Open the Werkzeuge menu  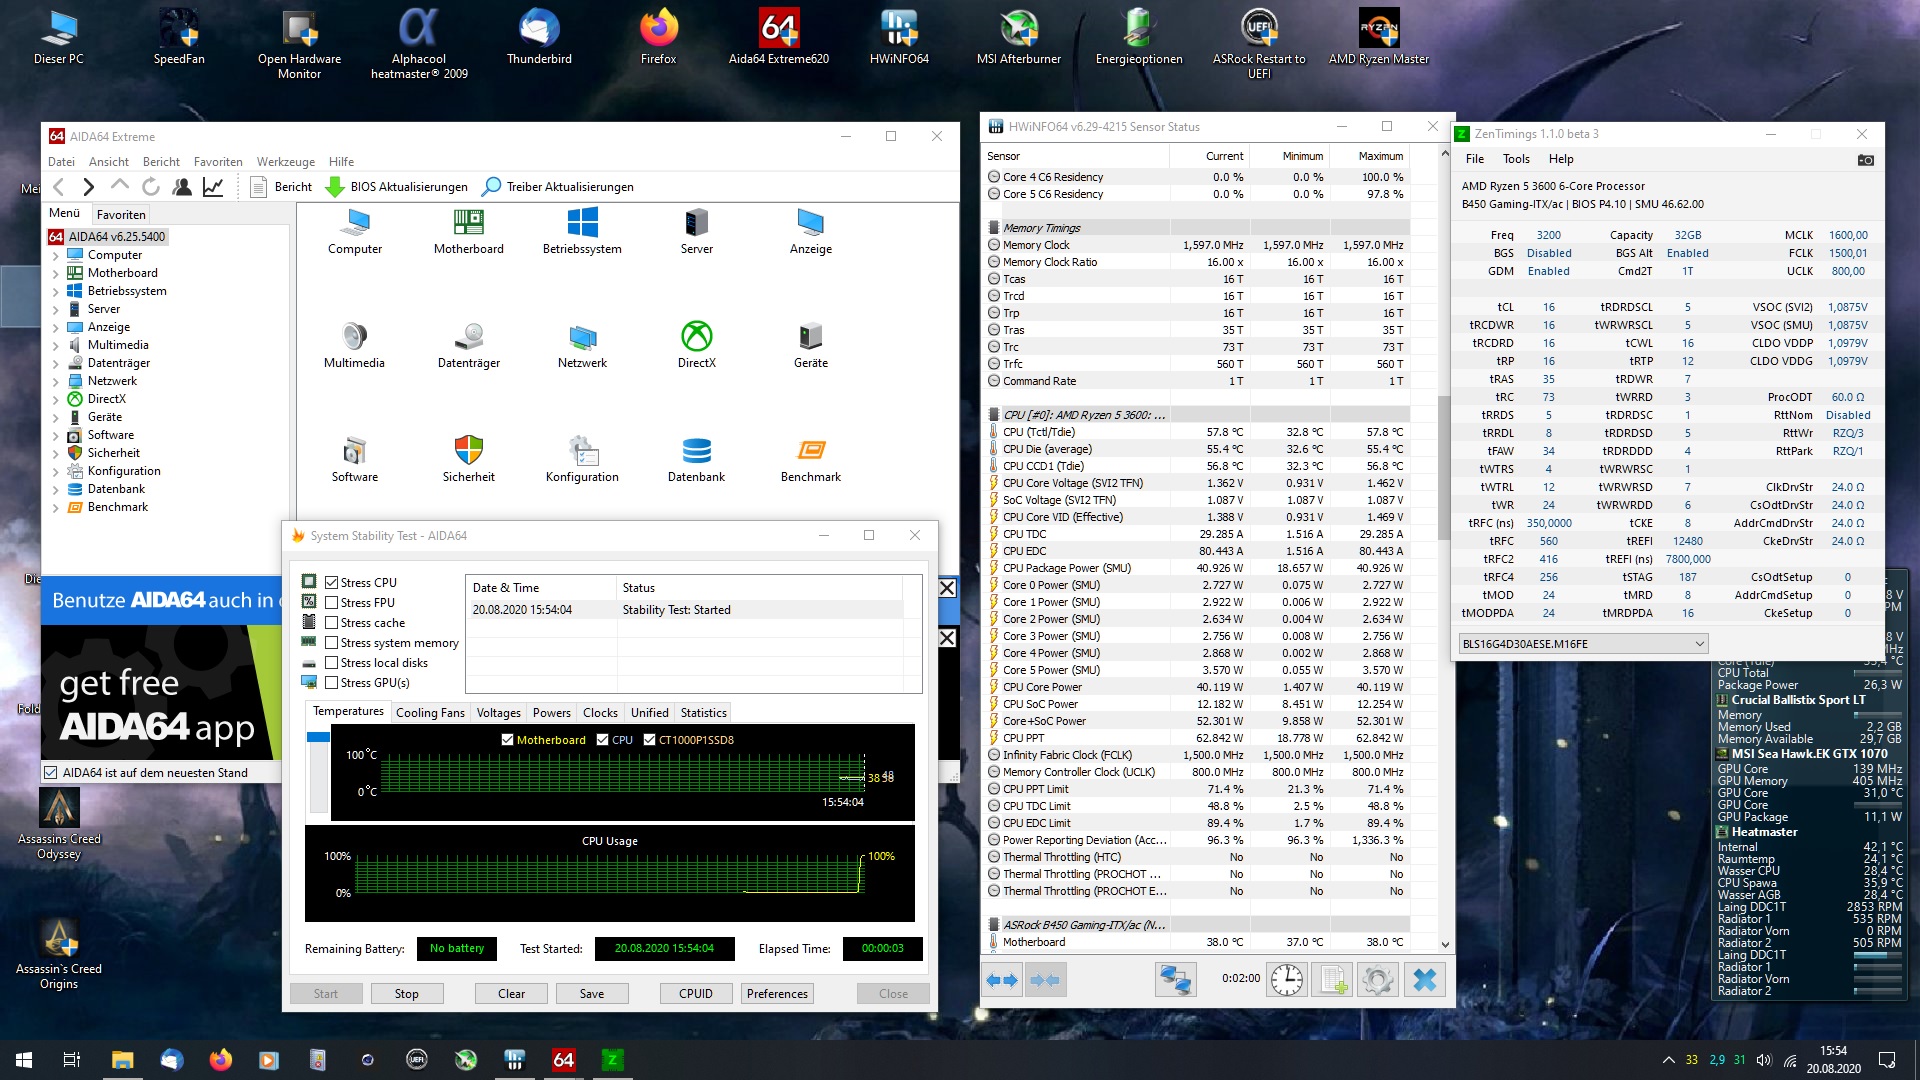(285, 162)
